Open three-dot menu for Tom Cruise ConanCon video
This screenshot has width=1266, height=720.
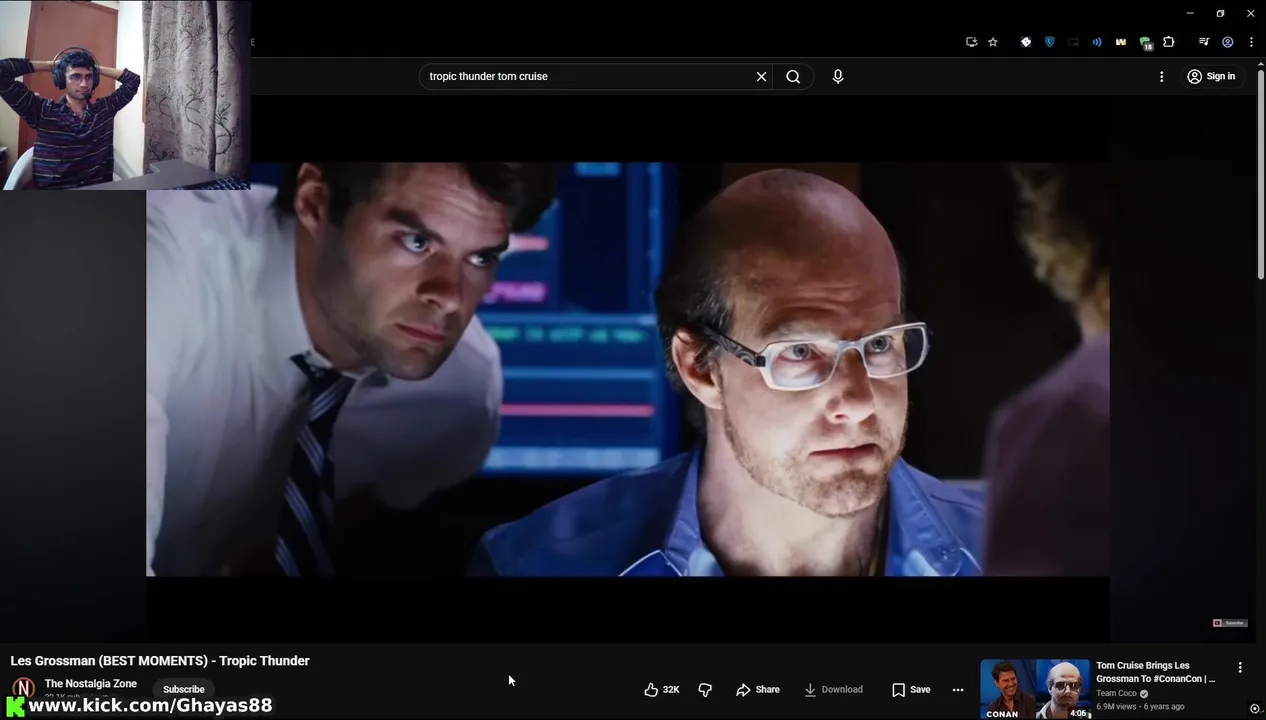1240,667
